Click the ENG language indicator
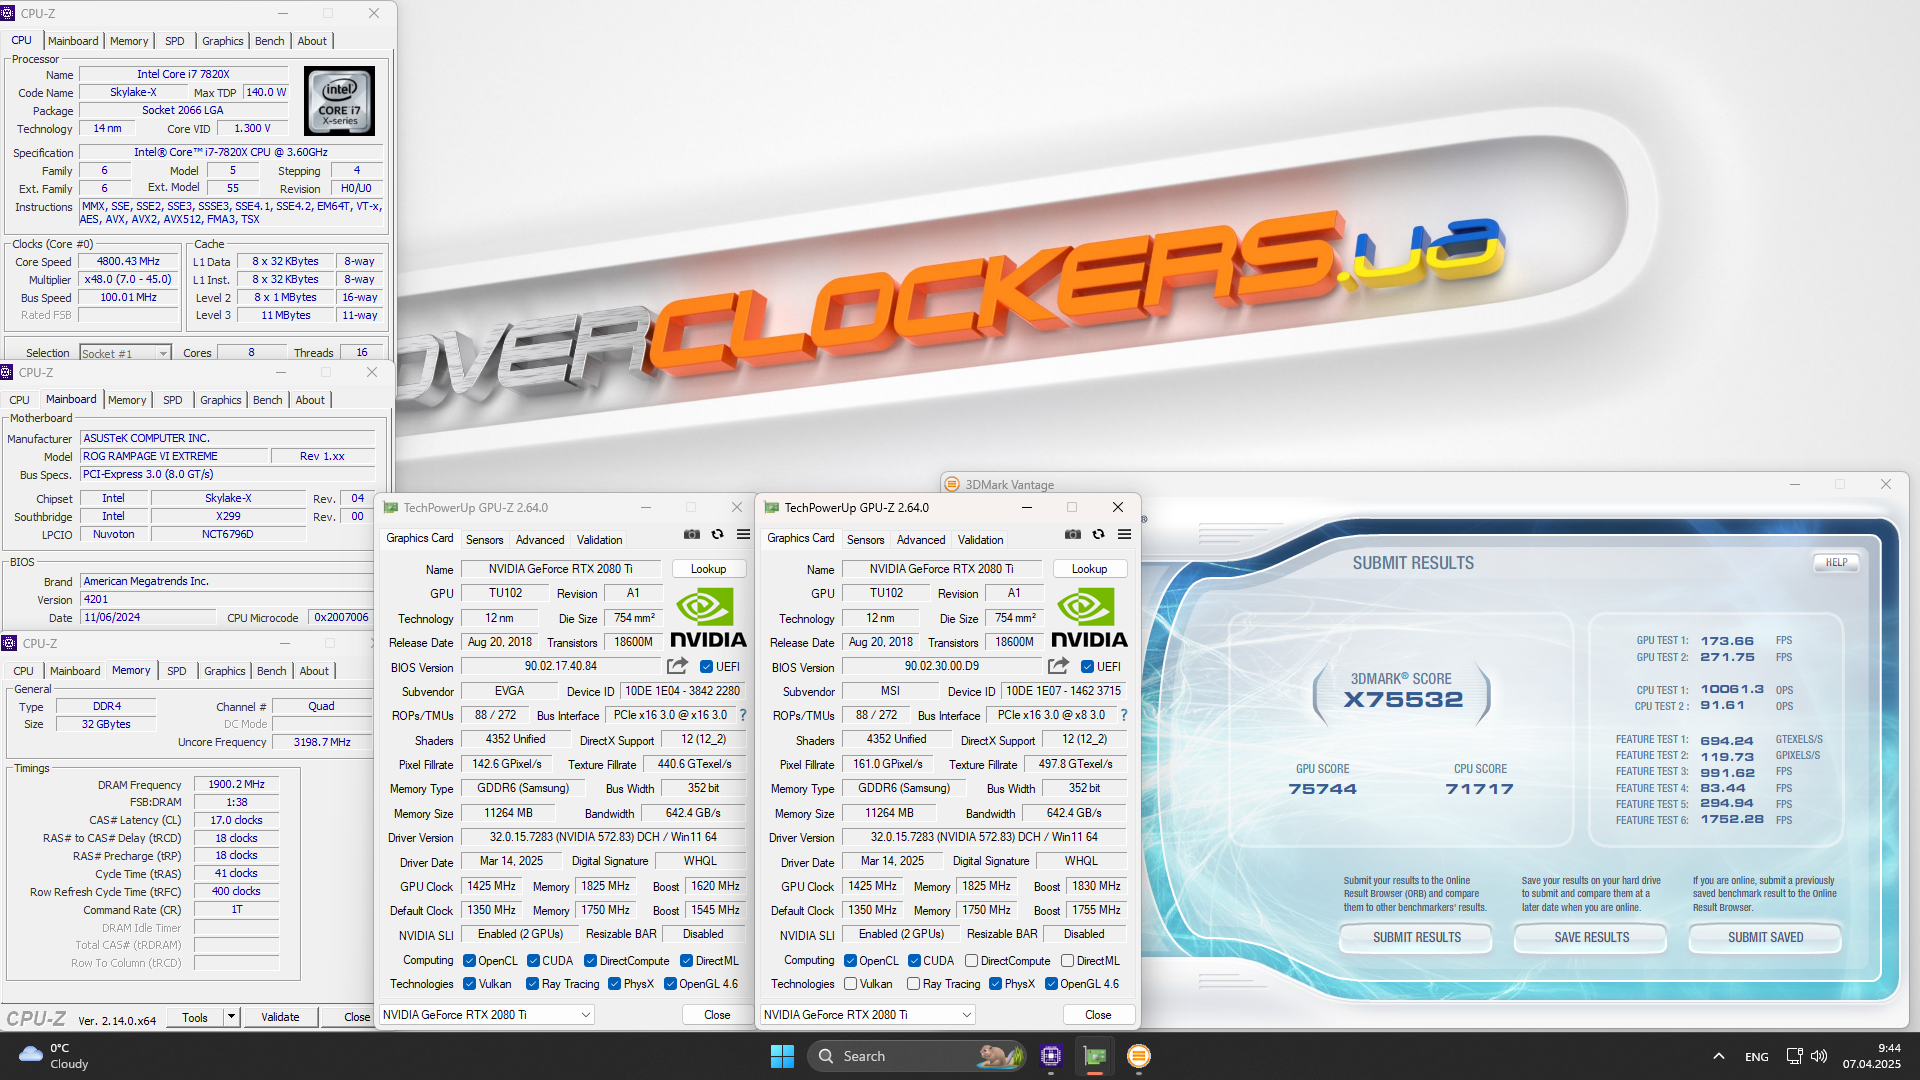This screenshot has height=1080, width=1920. [1756, 1057]
